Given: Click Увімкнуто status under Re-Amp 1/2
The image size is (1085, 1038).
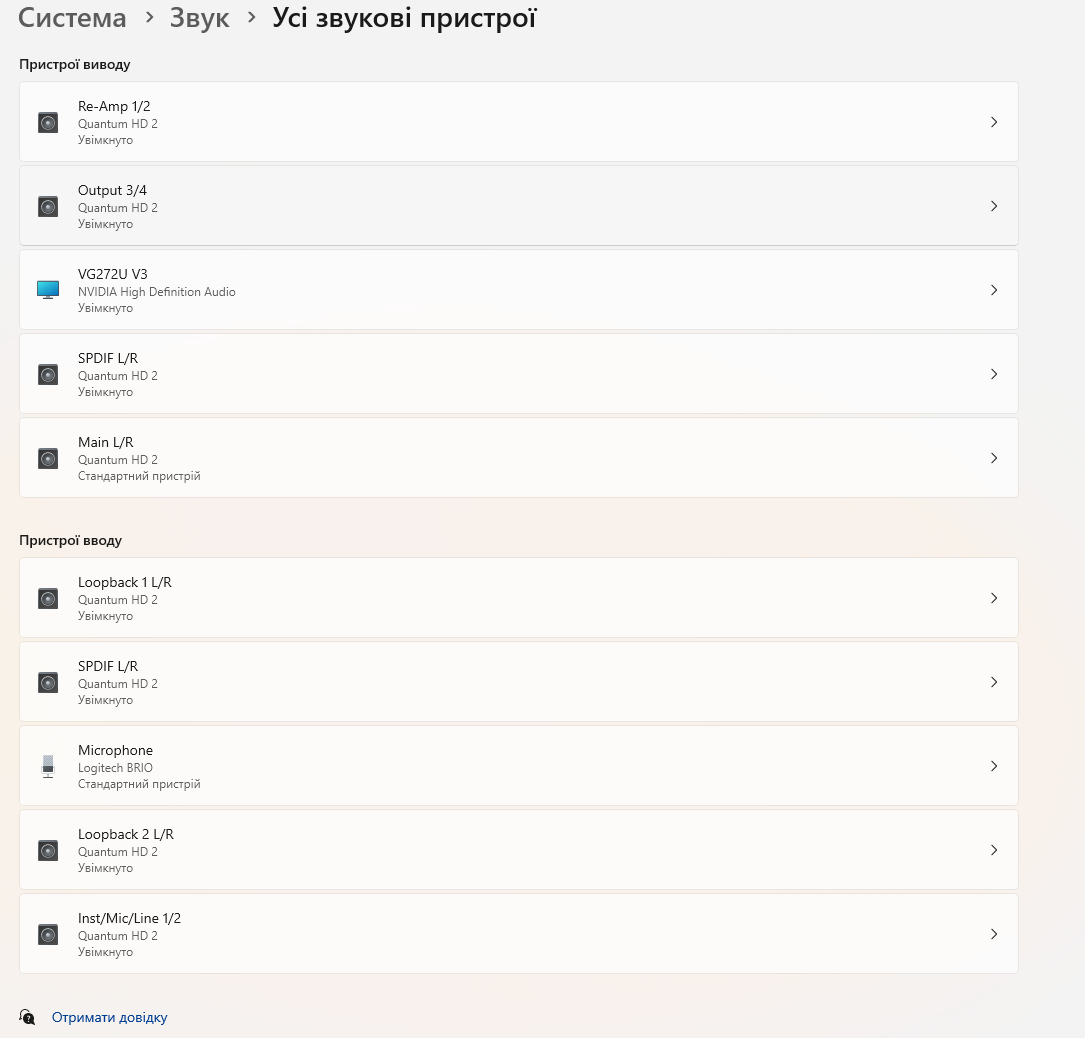Looking at the screenshot, I should click(x=105, y=140).
